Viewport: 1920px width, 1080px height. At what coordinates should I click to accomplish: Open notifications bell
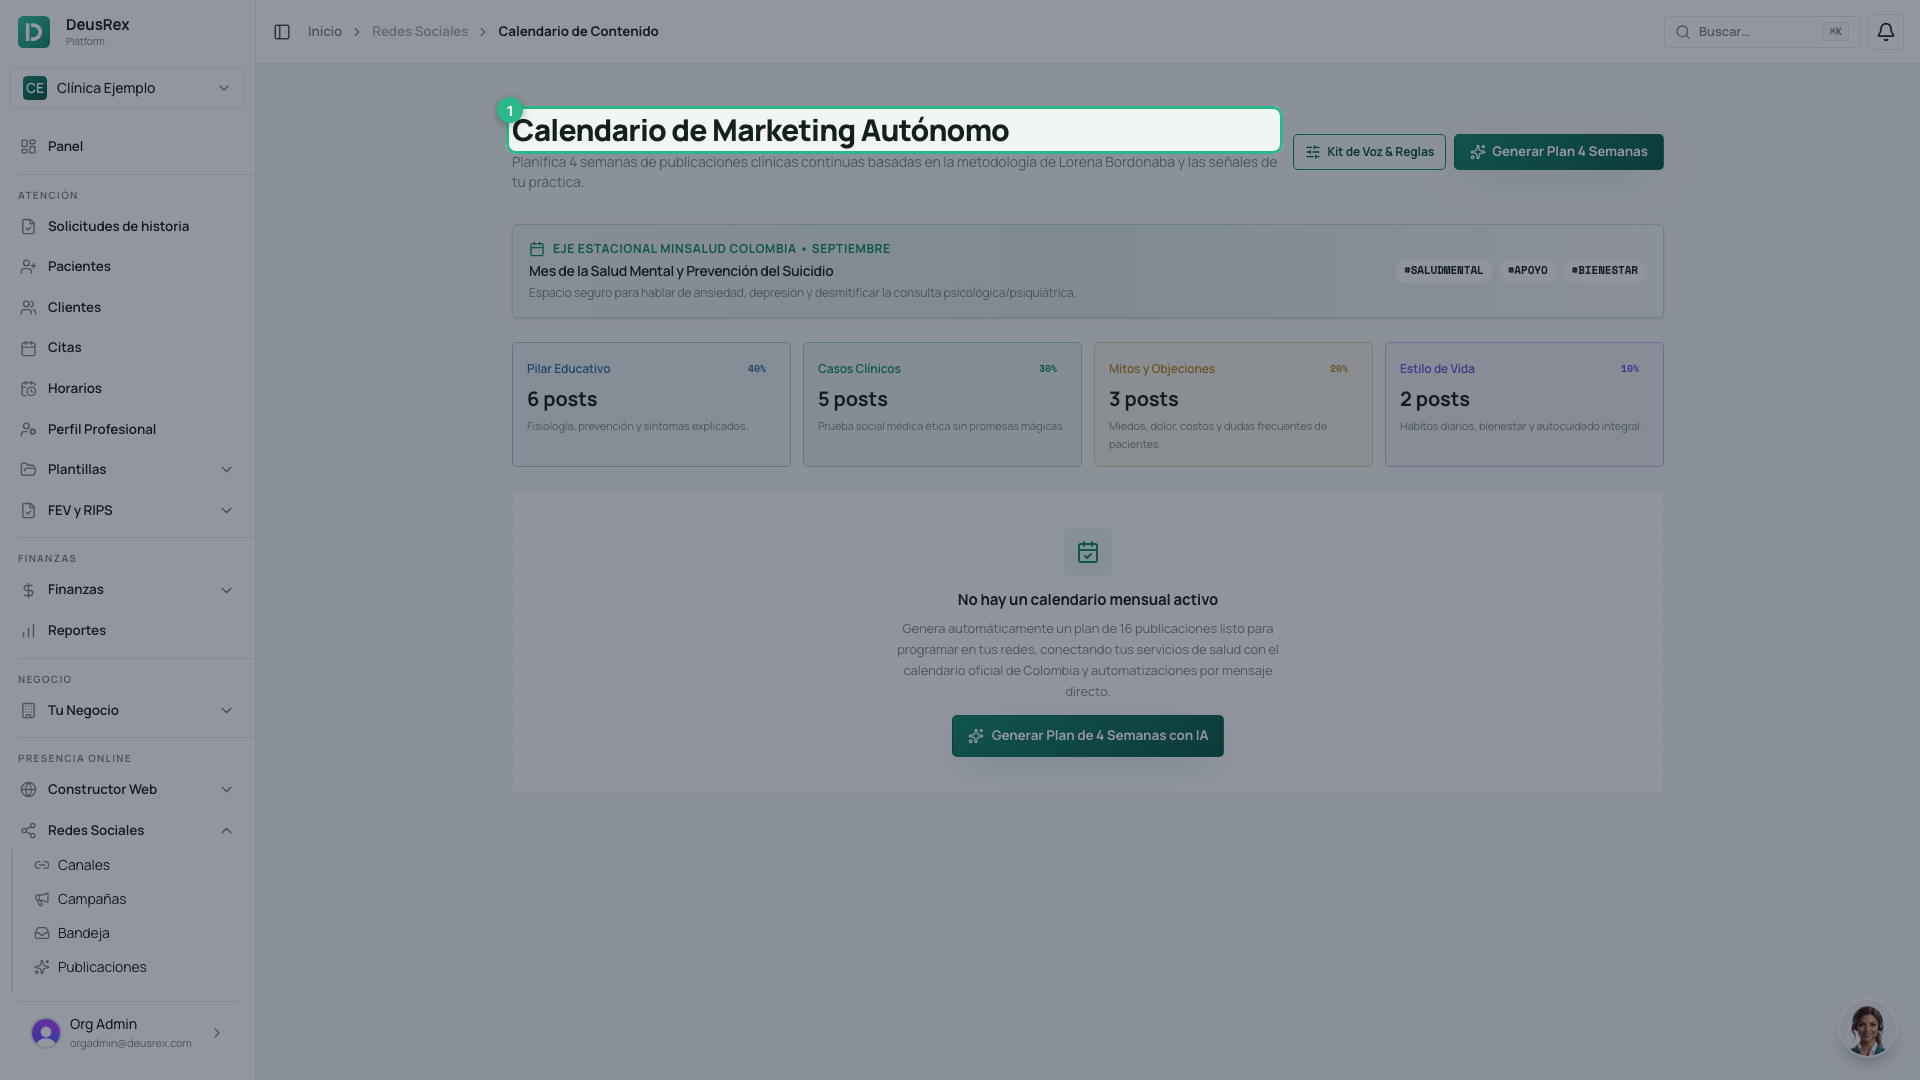tap(1885, 32)
